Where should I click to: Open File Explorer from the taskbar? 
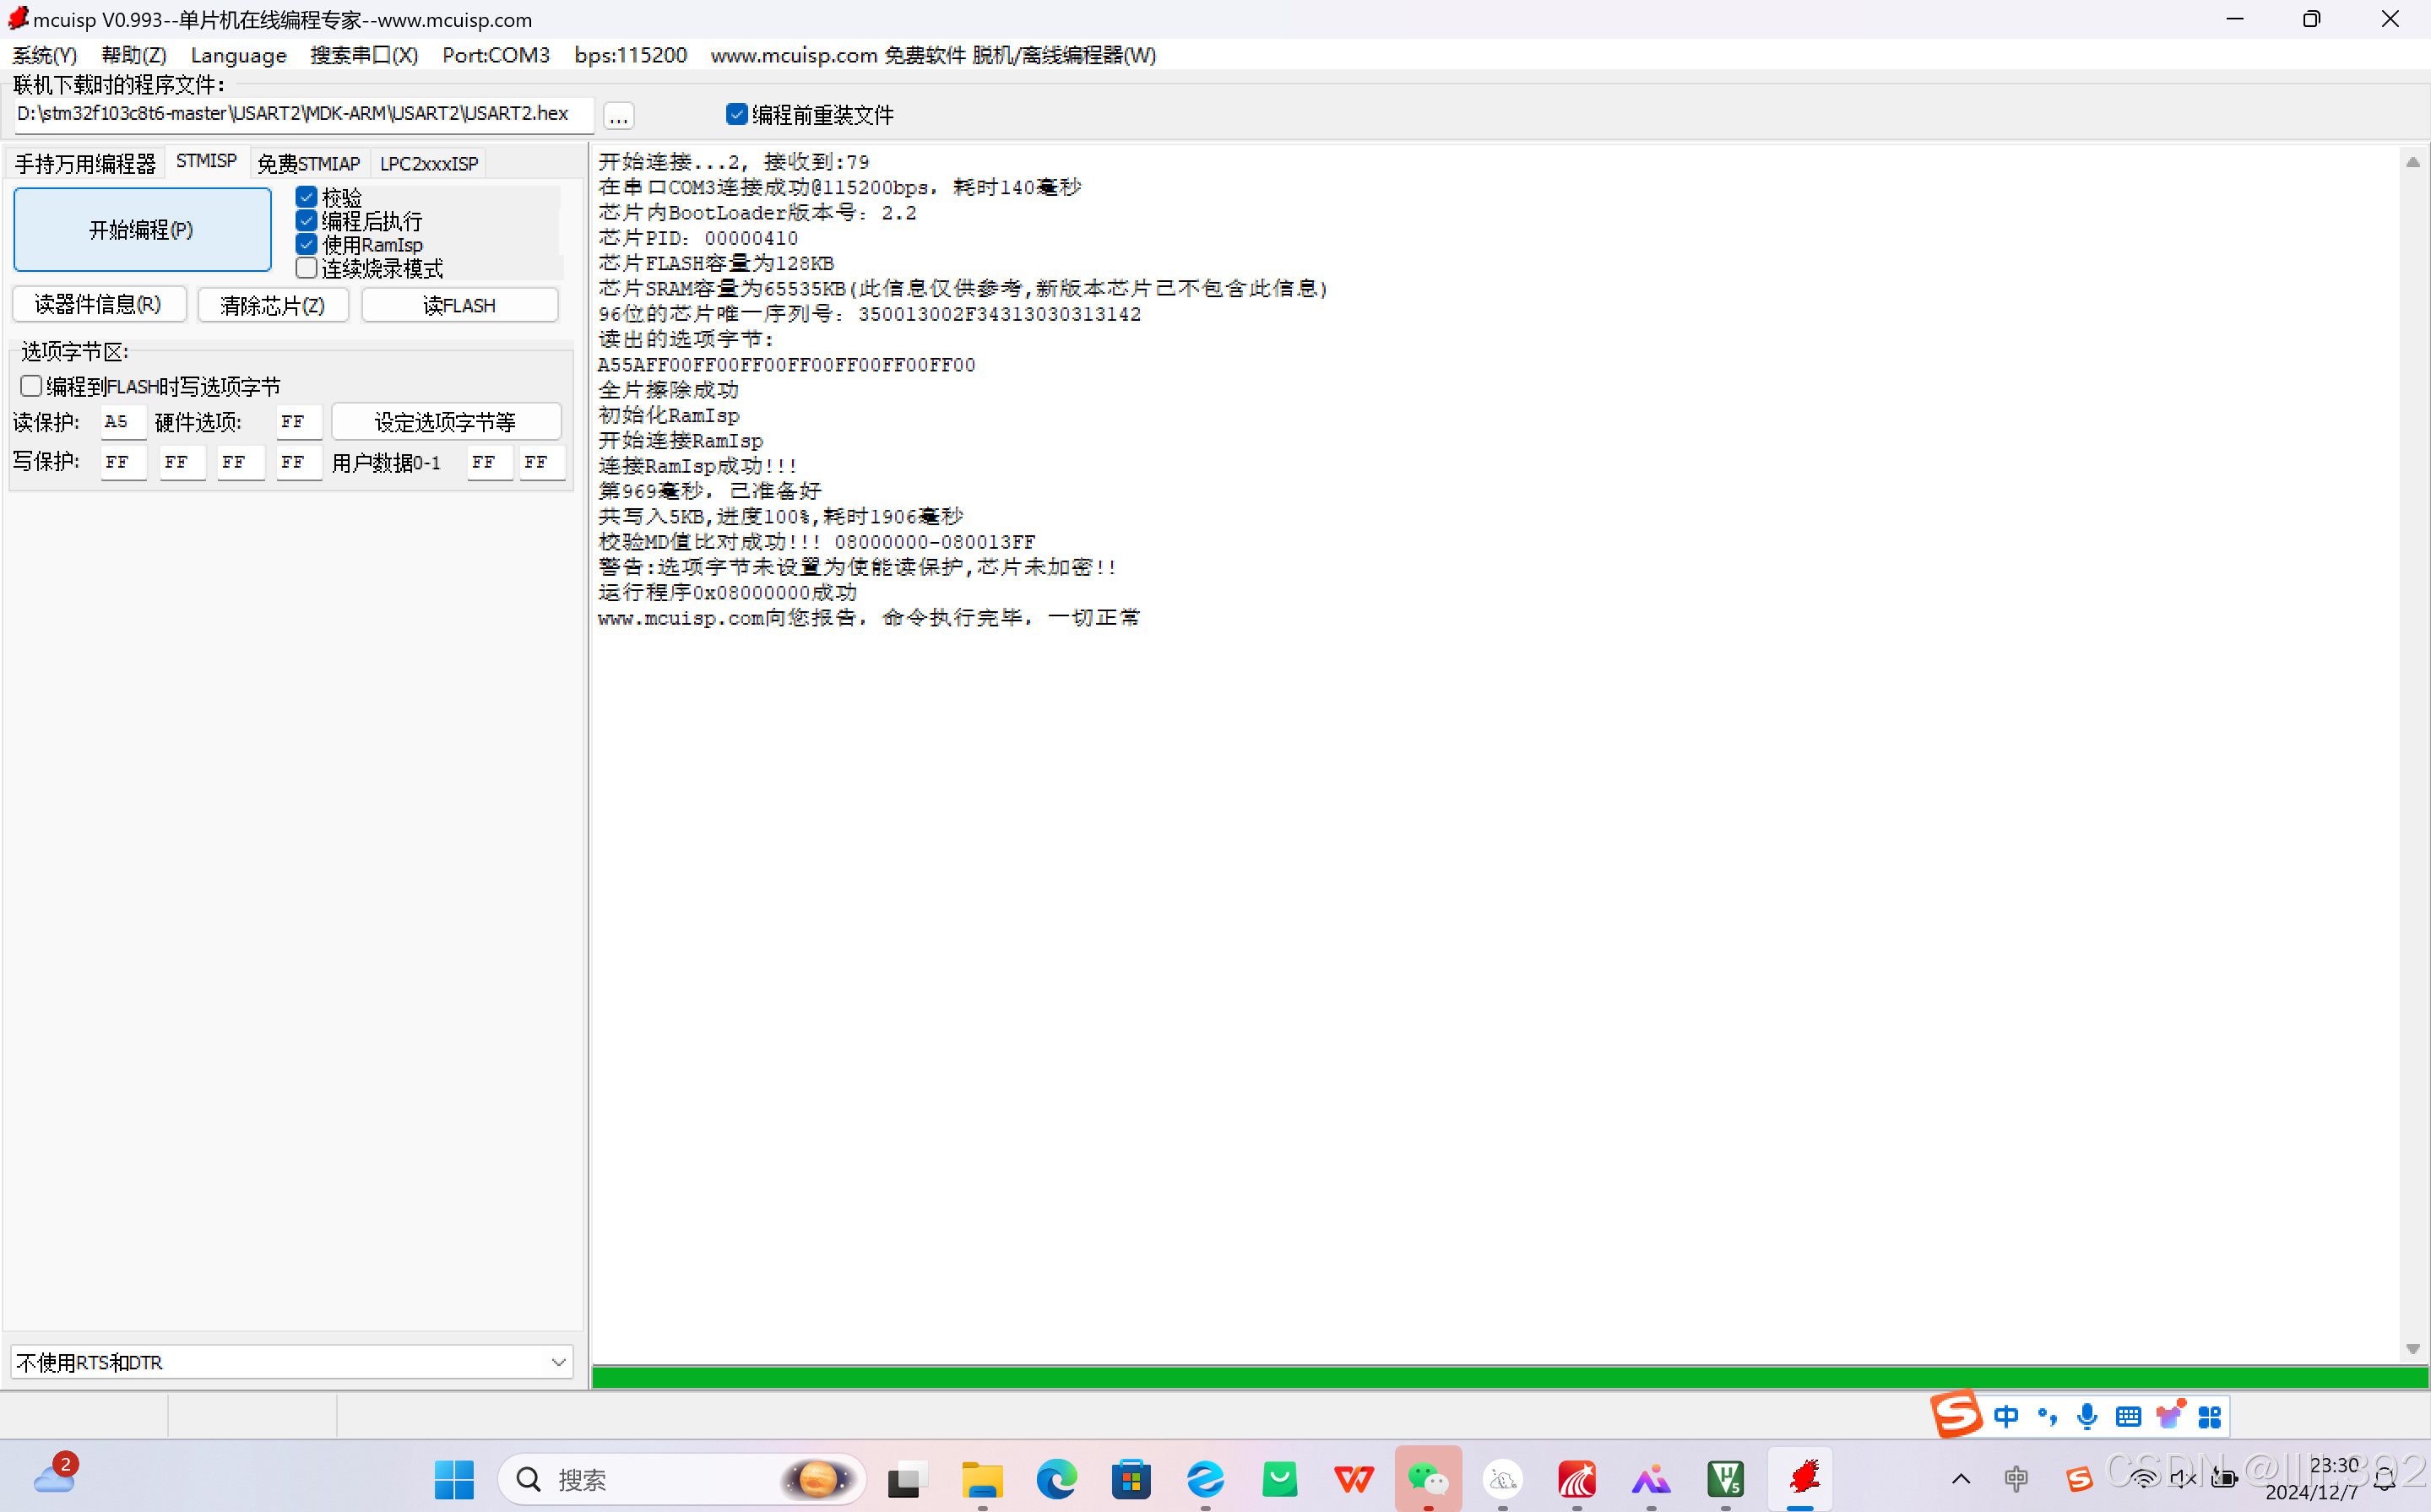(981, 1478)
